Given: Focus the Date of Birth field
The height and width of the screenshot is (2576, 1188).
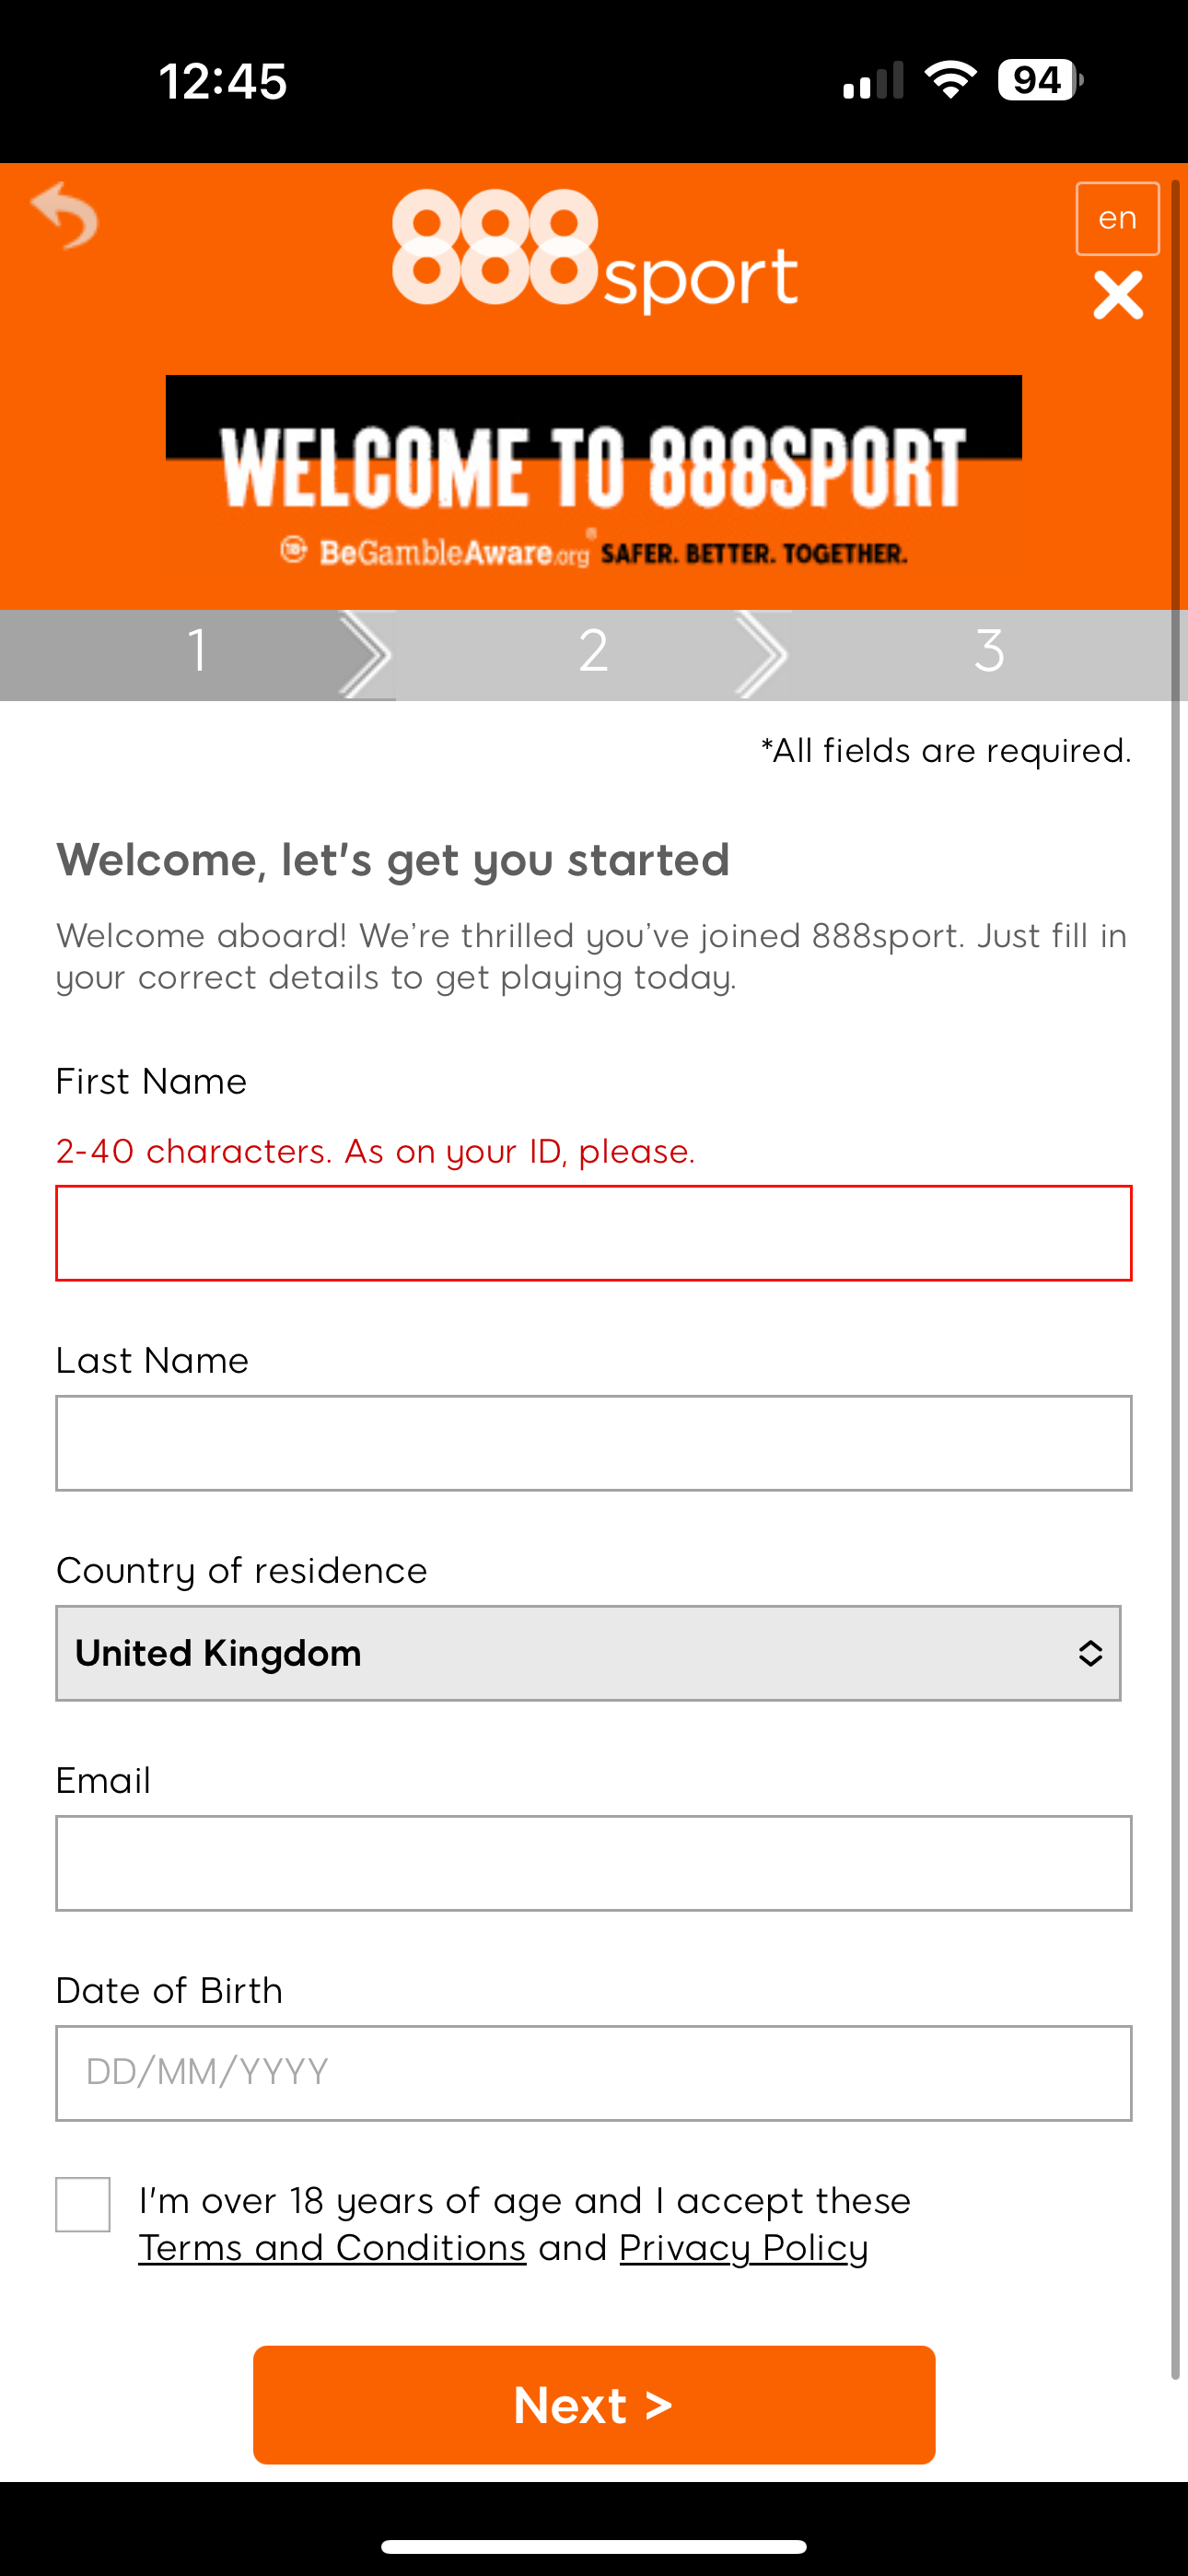Looking at the screenshot, I should (594, 2073).
